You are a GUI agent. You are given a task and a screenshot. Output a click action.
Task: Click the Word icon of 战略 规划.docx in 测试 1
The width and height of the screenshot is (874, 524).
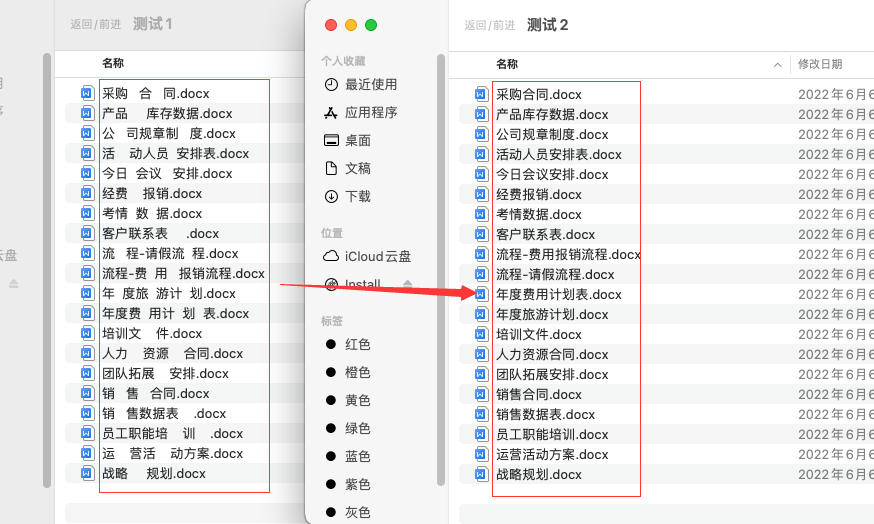pyautogui.click(x=87, y=473)
